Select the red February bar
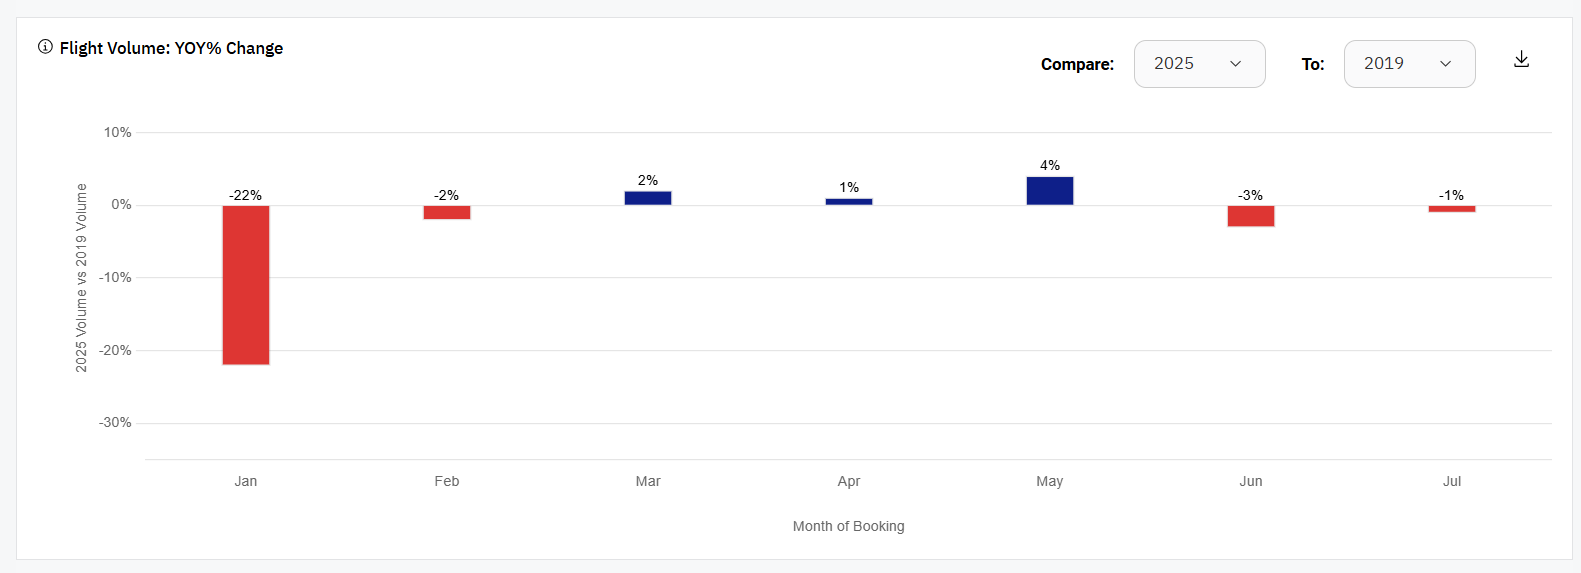Image resolution: width=1581 pixels, height=573 pixels. (447, 212)
